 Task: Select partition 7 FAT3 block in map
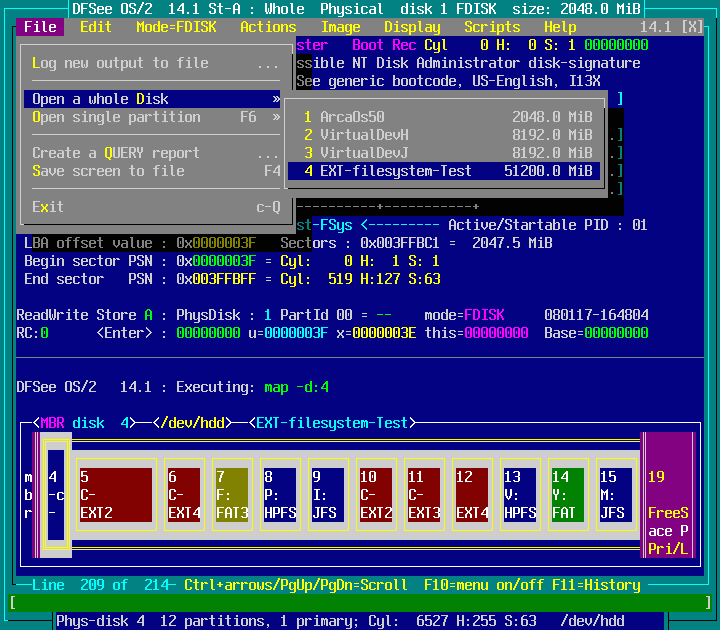click(232, 495)
